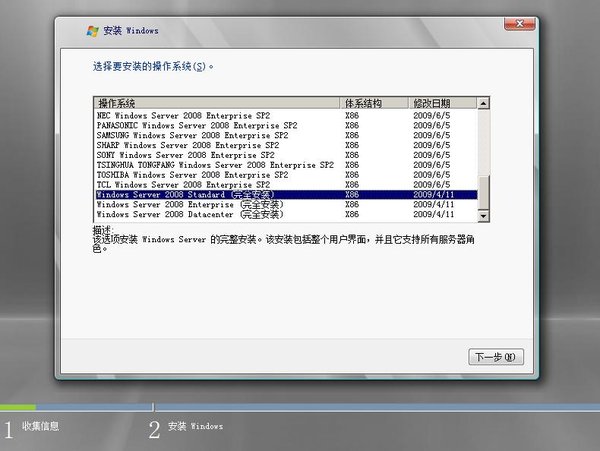
Task: Select Windows Server 2008 Datacenter (完全安装)
Action: [x=286, y=215]
